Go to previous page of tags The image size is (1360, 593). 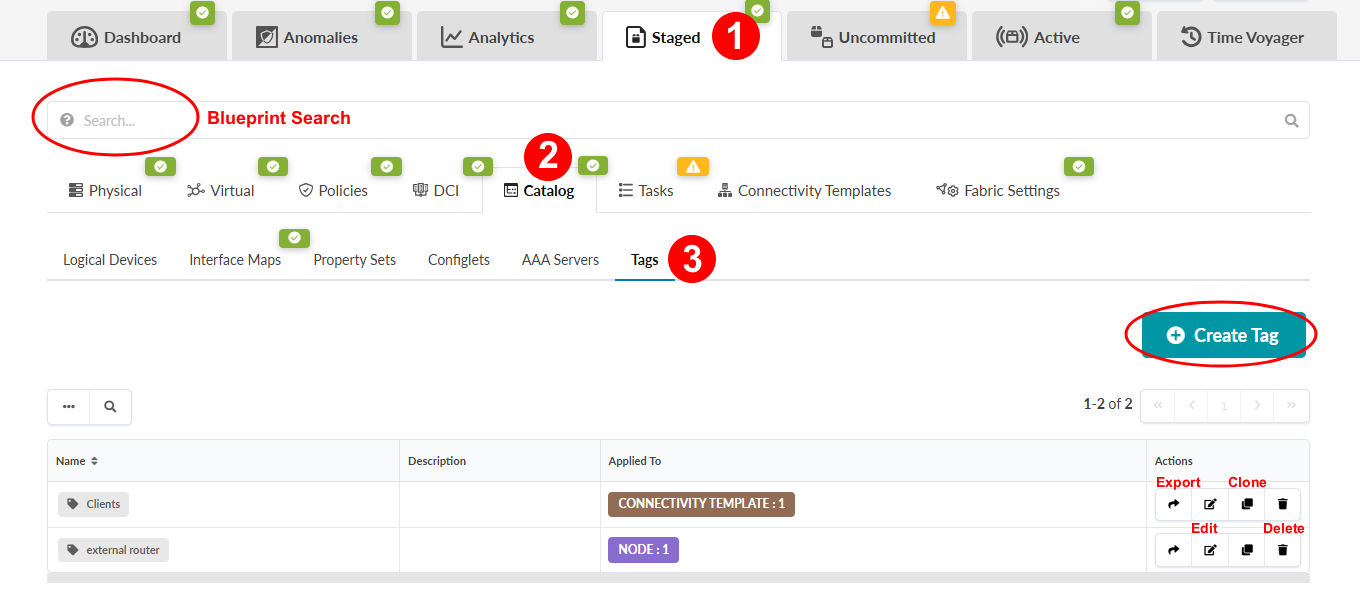coord(1191,405)
